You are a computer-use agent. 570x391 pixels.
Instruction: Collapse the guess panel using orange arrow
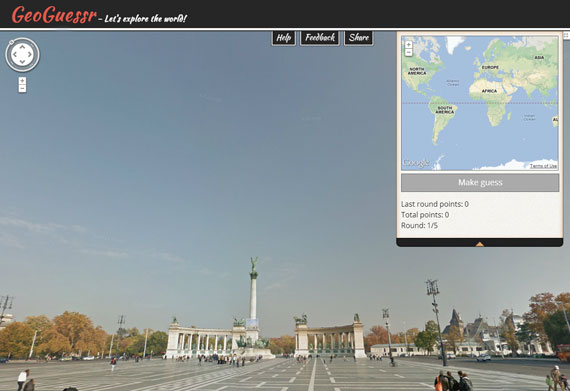pos(479,244)
